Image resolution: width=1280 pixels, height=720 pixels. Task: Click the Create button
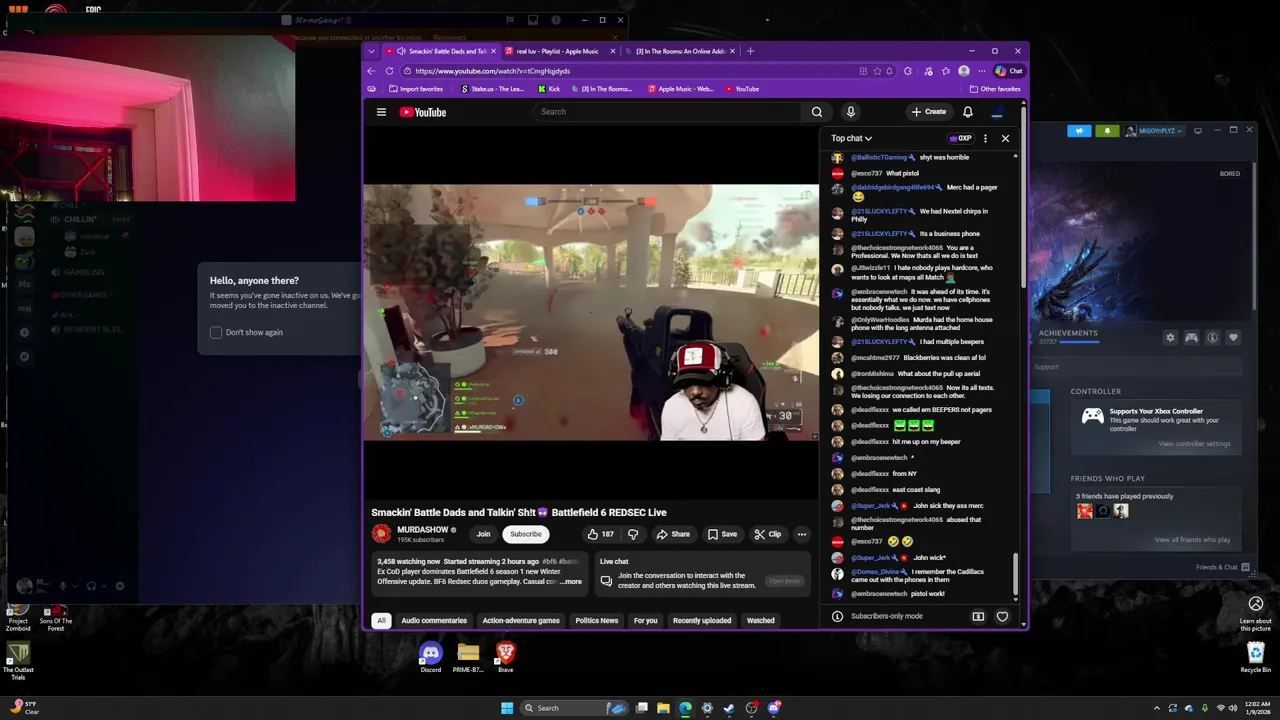[929, 112]
